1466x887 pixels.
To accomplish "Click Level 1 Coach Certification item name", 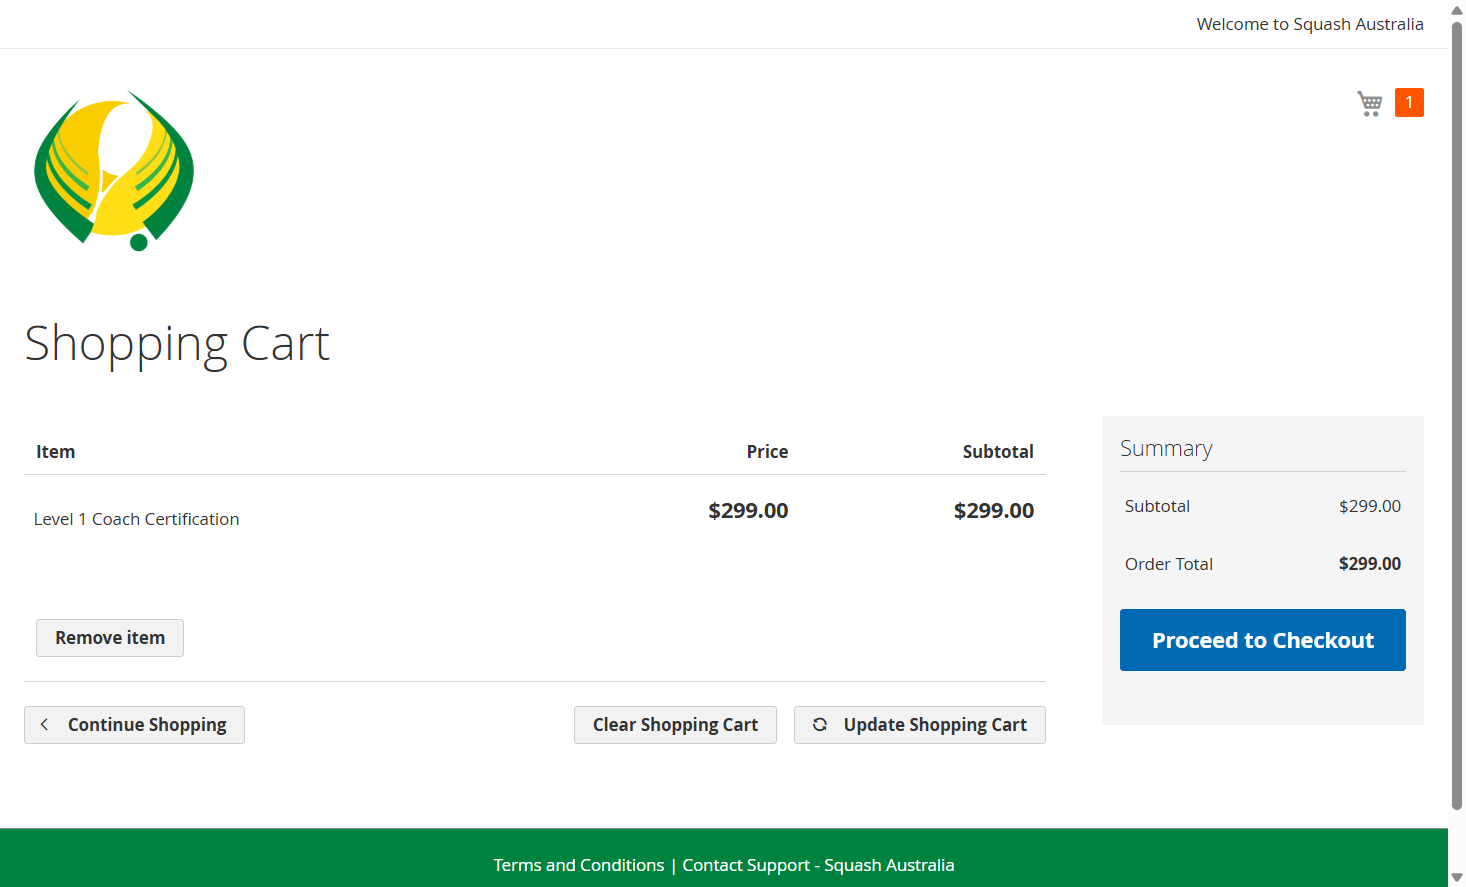I will (137, 519).
